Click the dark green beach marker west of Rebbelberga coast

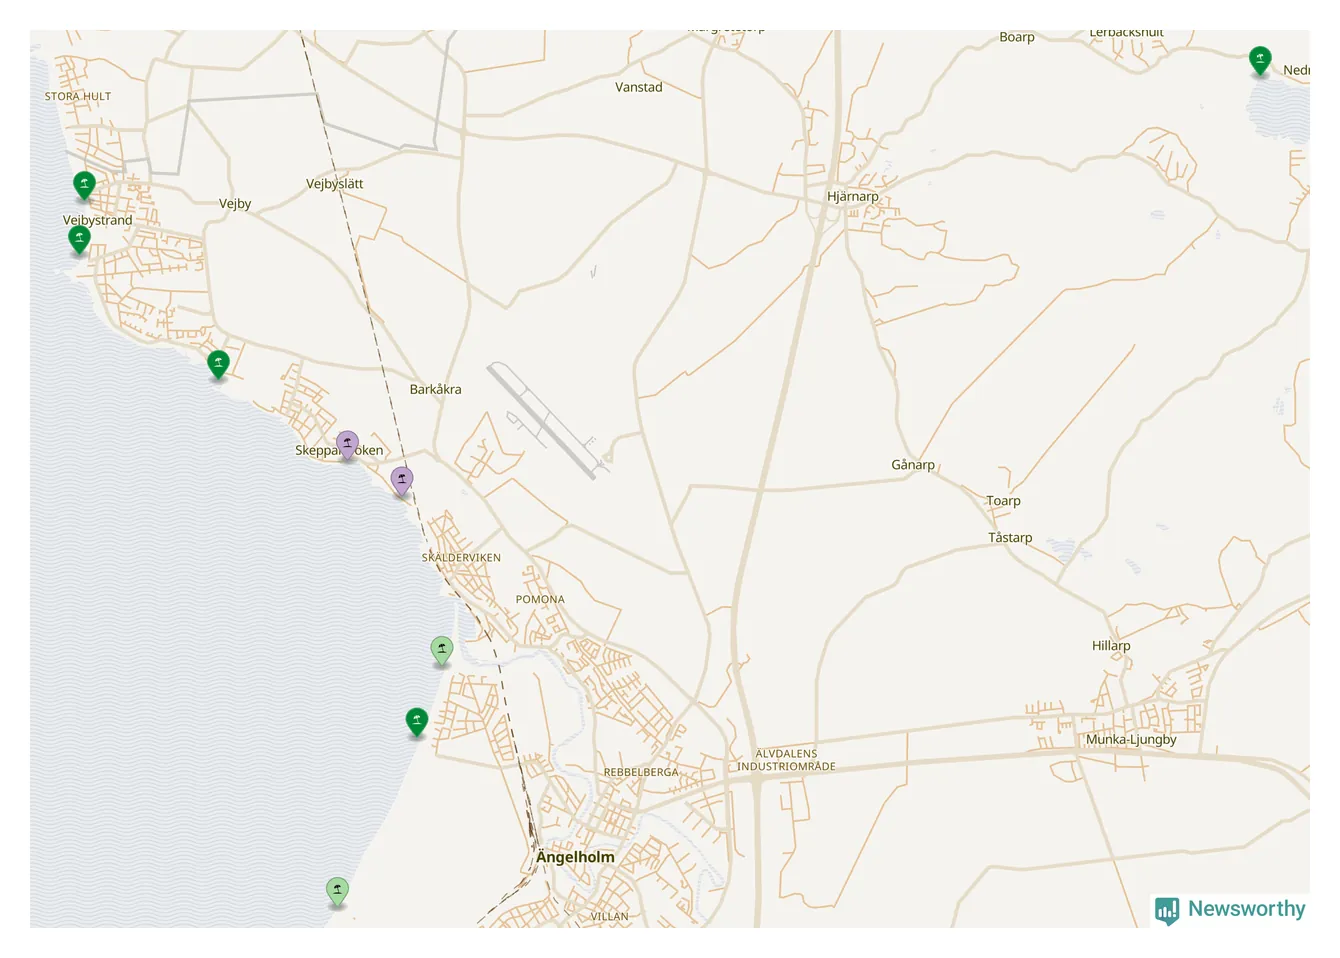coord(417,722)
